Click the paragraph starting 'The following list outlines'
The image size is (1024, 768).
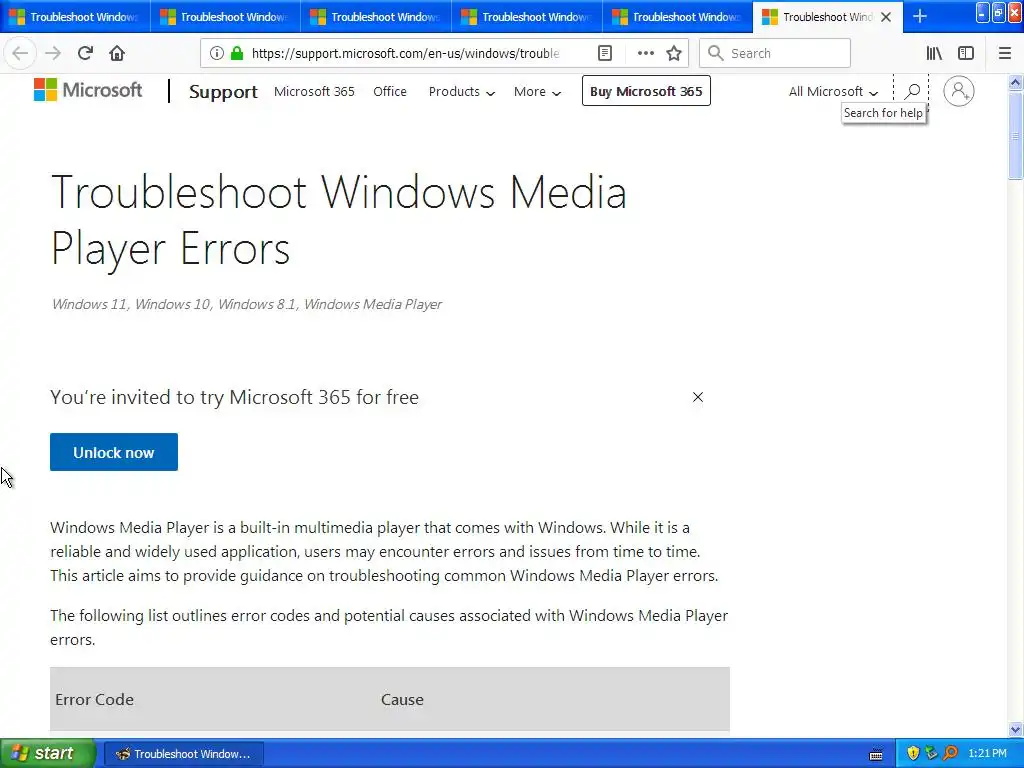point(389,628)
